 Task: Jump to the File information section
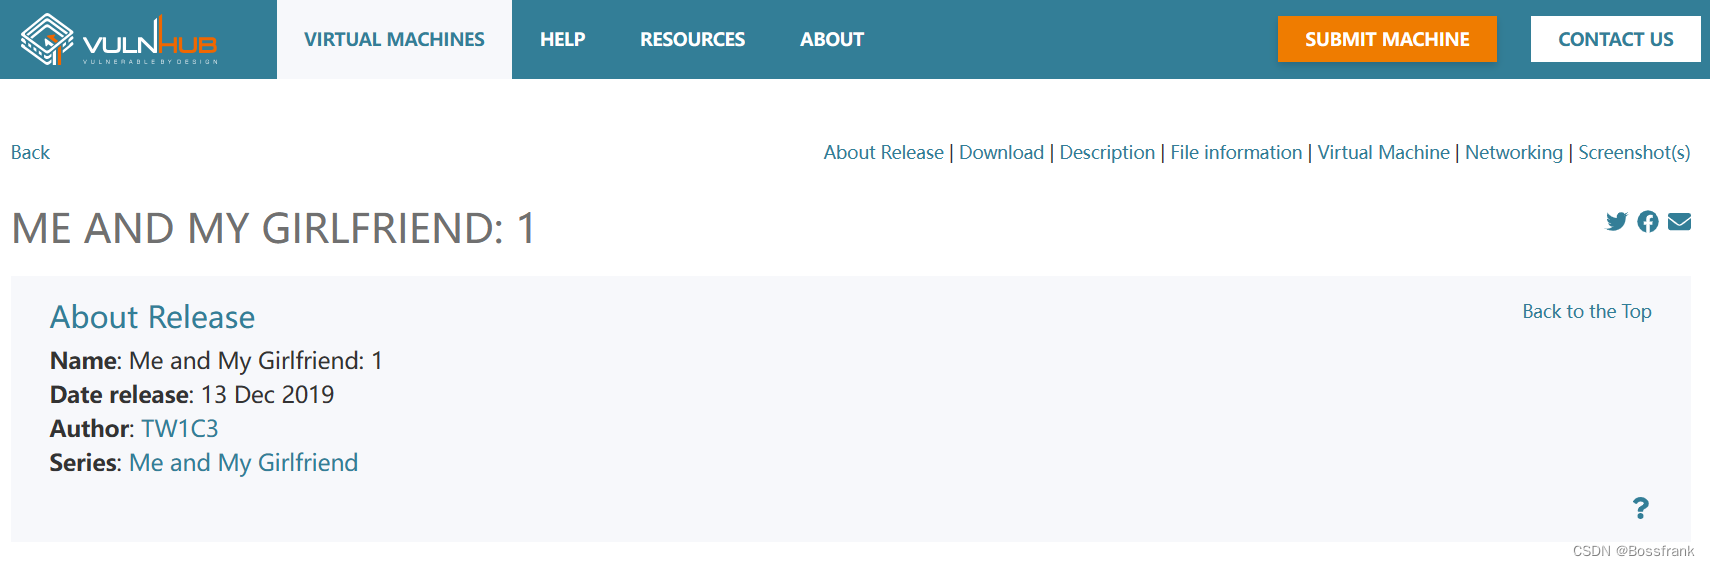[x=1236, y=152]
